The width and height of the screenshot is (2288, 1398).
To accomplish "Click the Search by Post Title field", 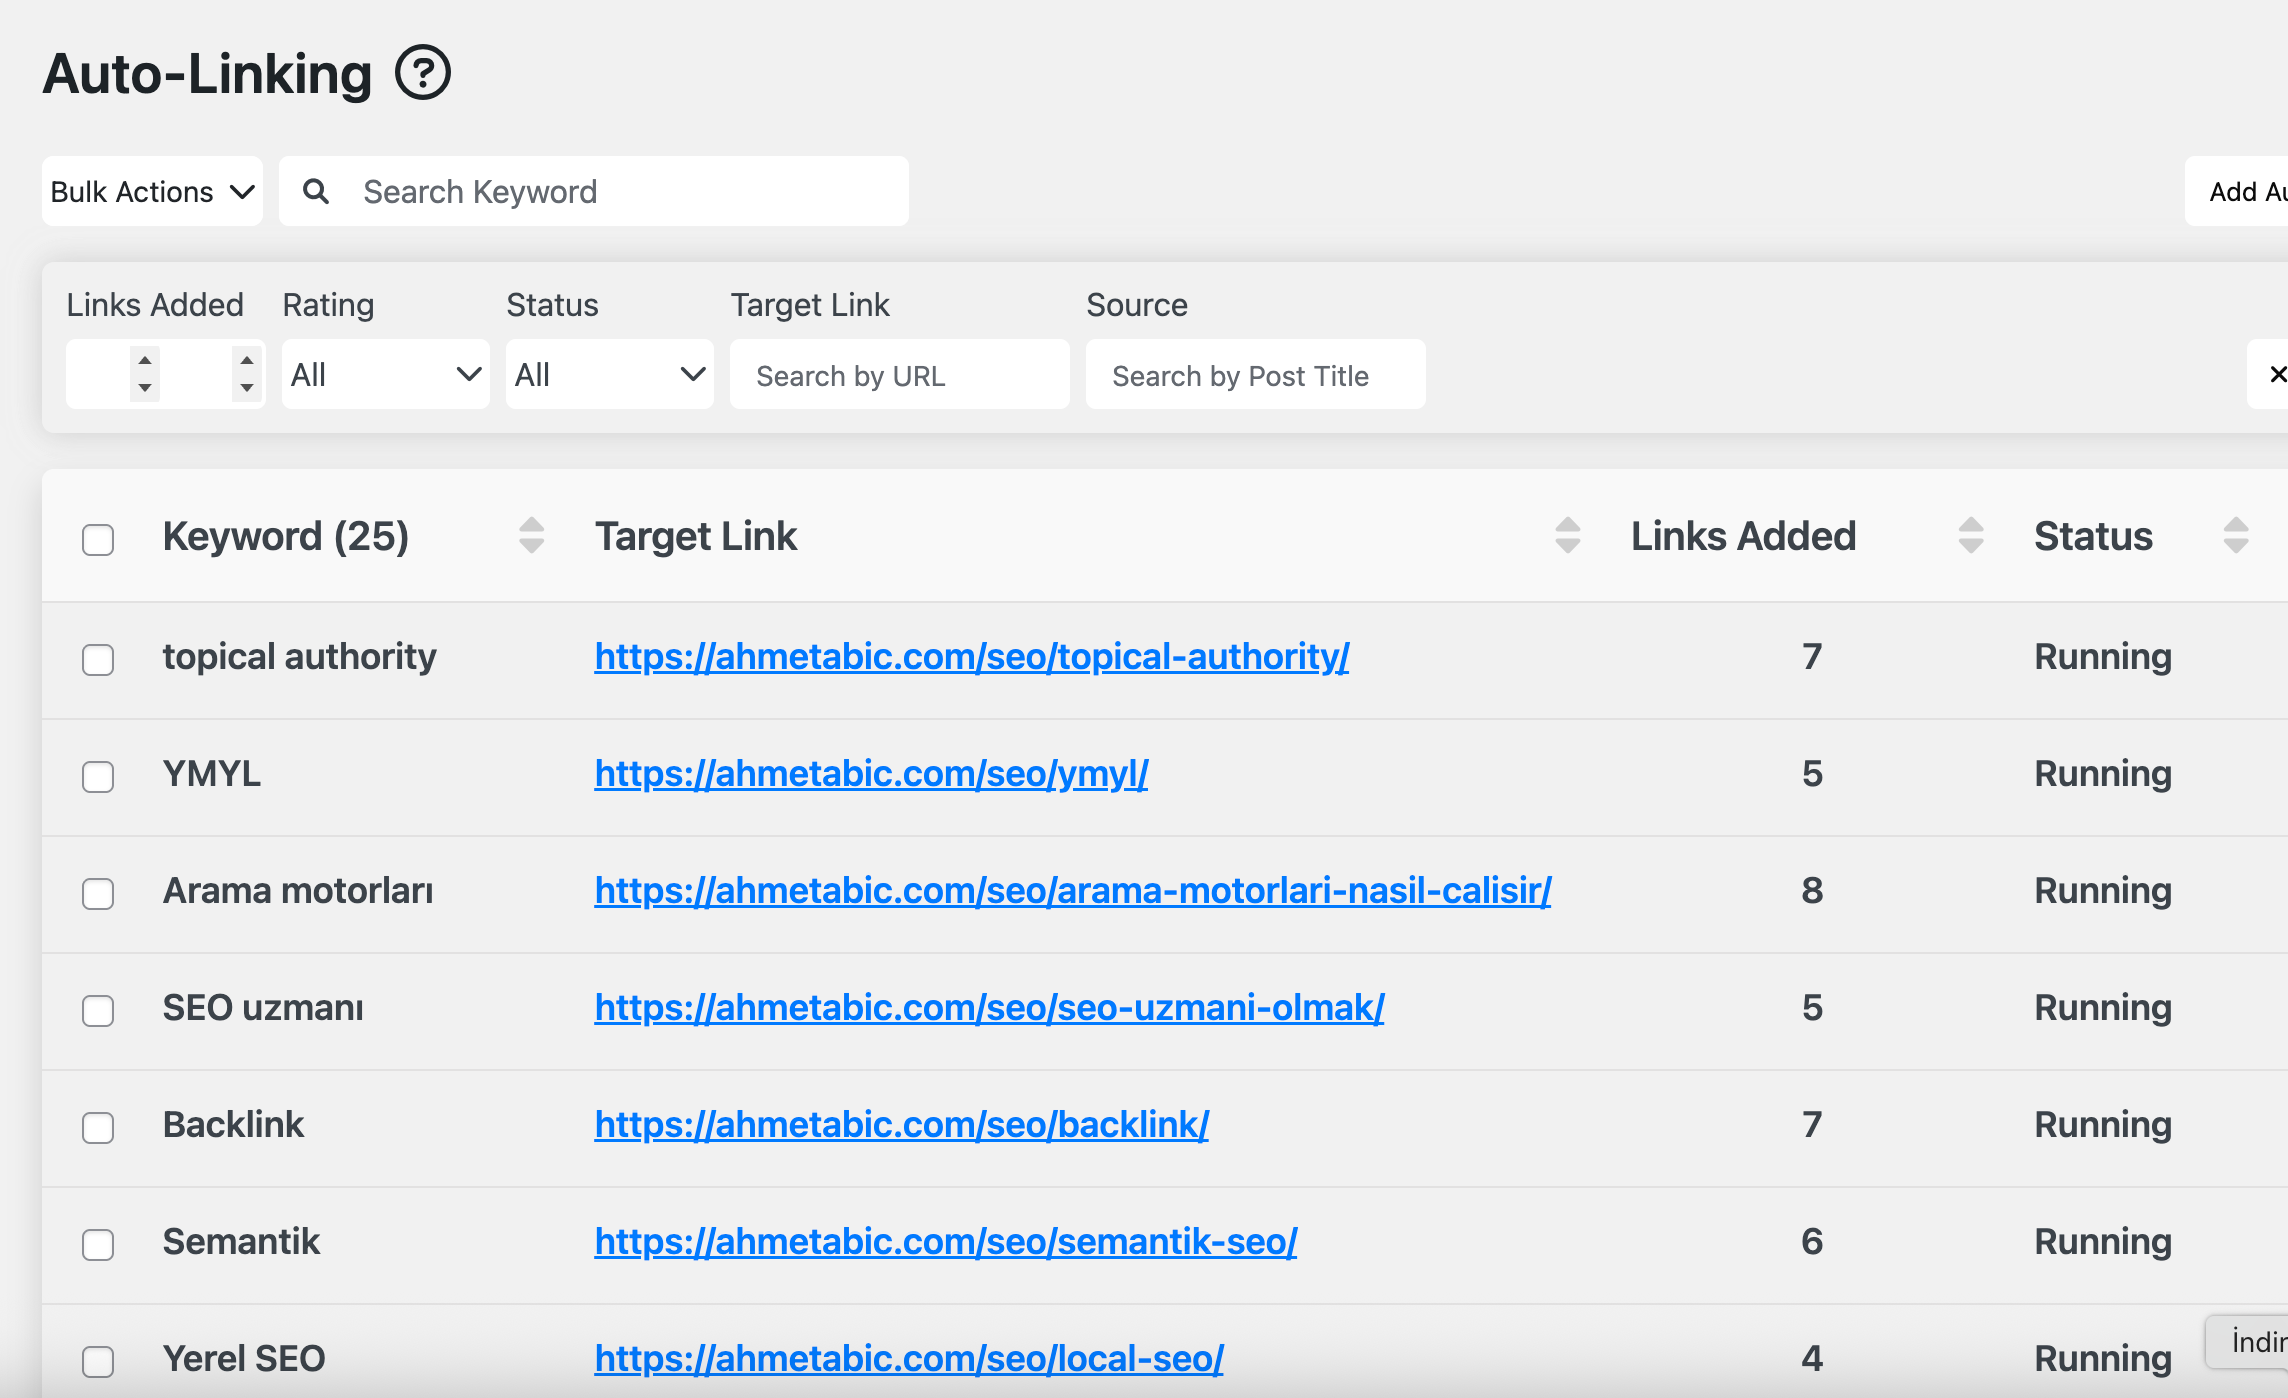I will (x=1256, y=374).
